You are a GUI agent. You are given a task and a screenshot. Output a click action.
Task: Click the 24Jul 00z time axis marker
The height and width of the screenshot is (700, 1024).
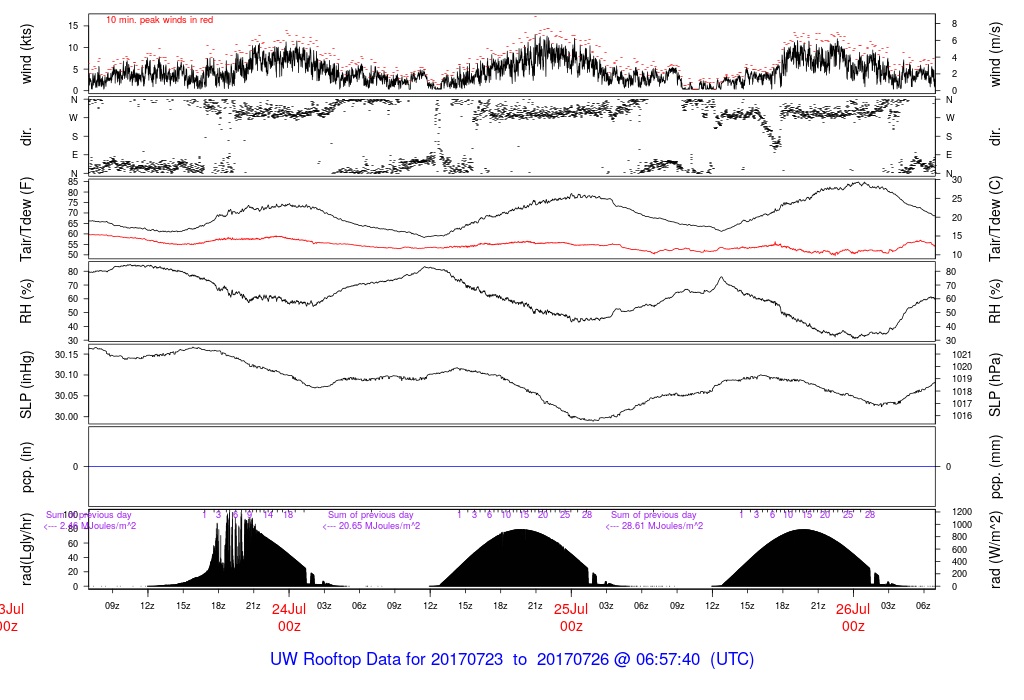tap(289, 618)
